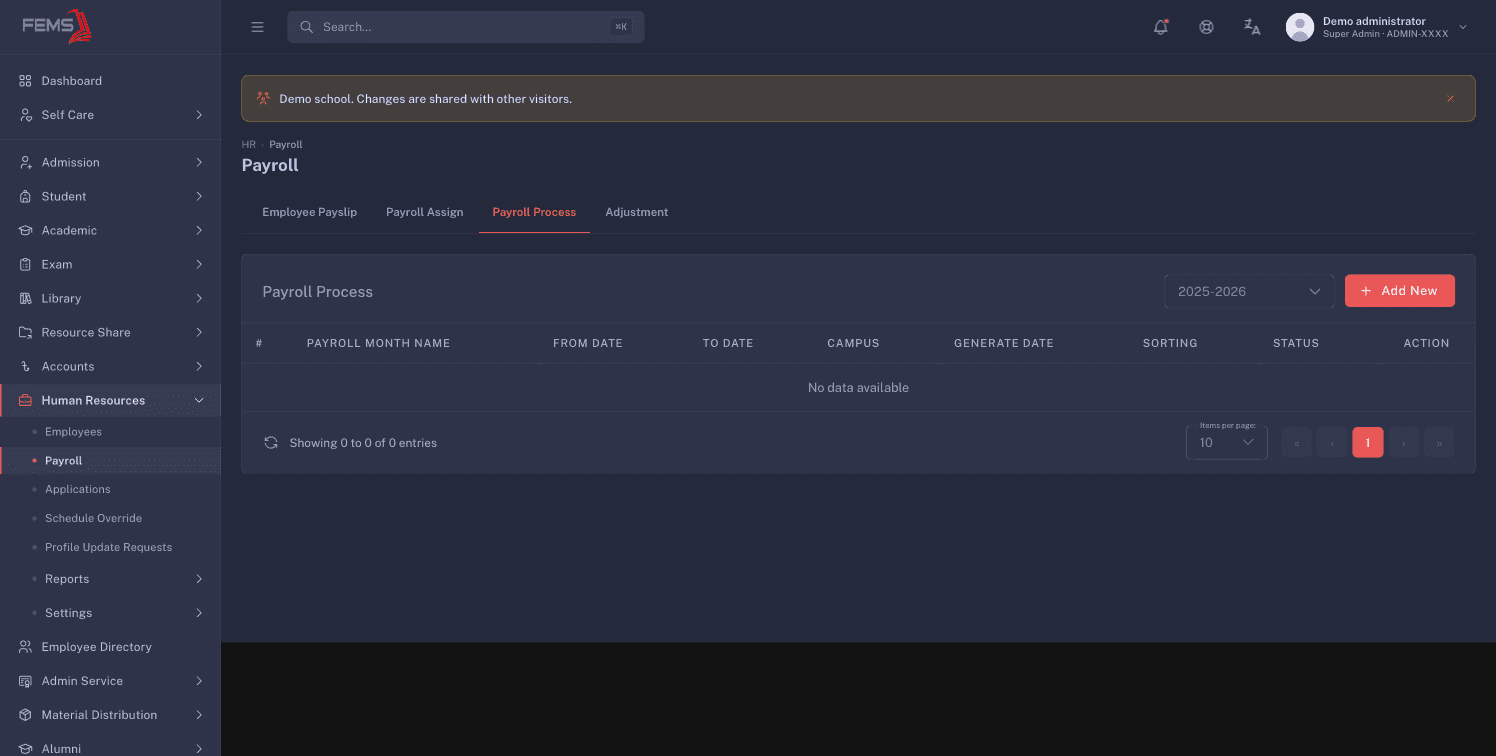The height and width of the screenshot is (756, 1496).
Task: Sort by Payroll Month Name column
Action: click(x=378, y=343)
